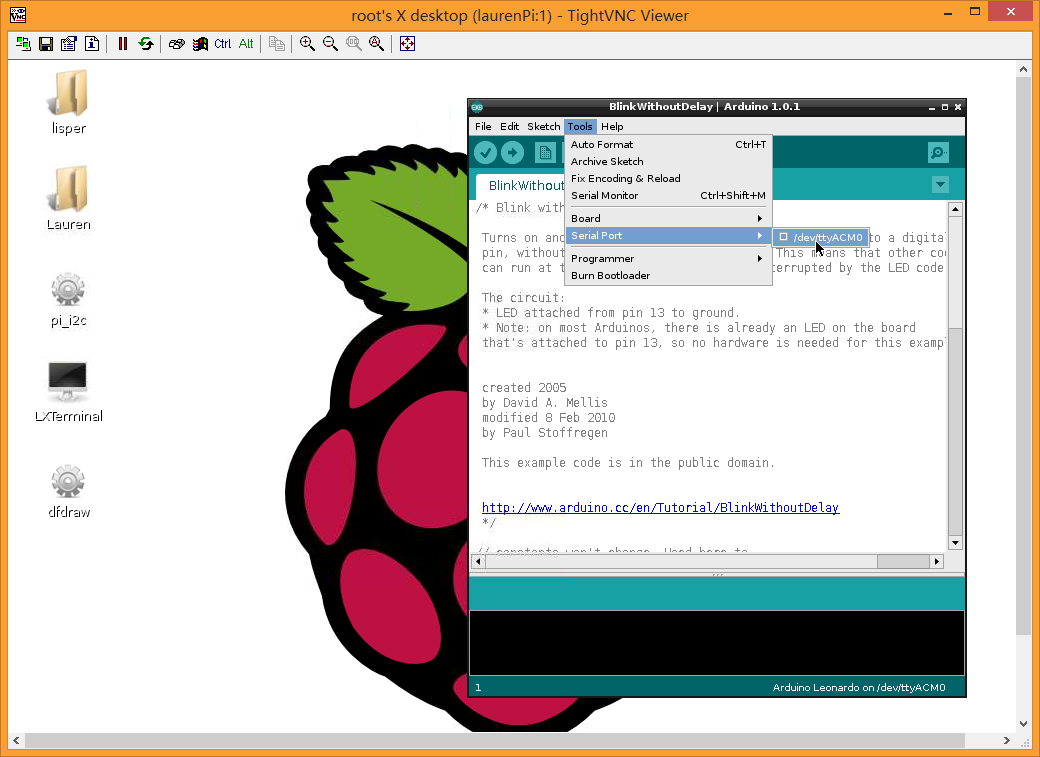Open the TightVNC connection options icon
The height and width of the screenshot is (757, 1040).
point(69,44)
